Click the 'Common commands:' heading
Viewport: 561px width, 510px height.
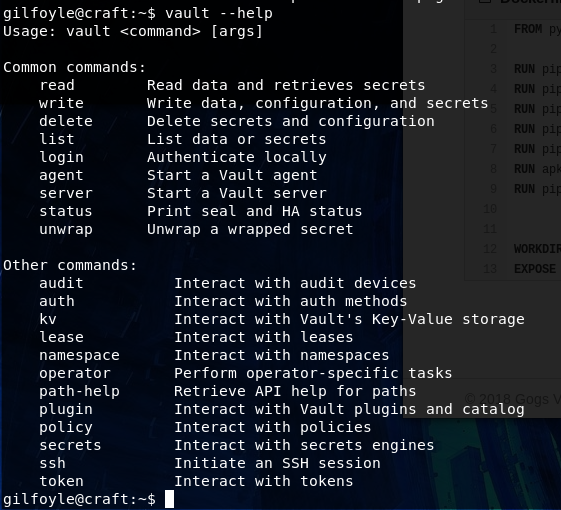[75, 67]
